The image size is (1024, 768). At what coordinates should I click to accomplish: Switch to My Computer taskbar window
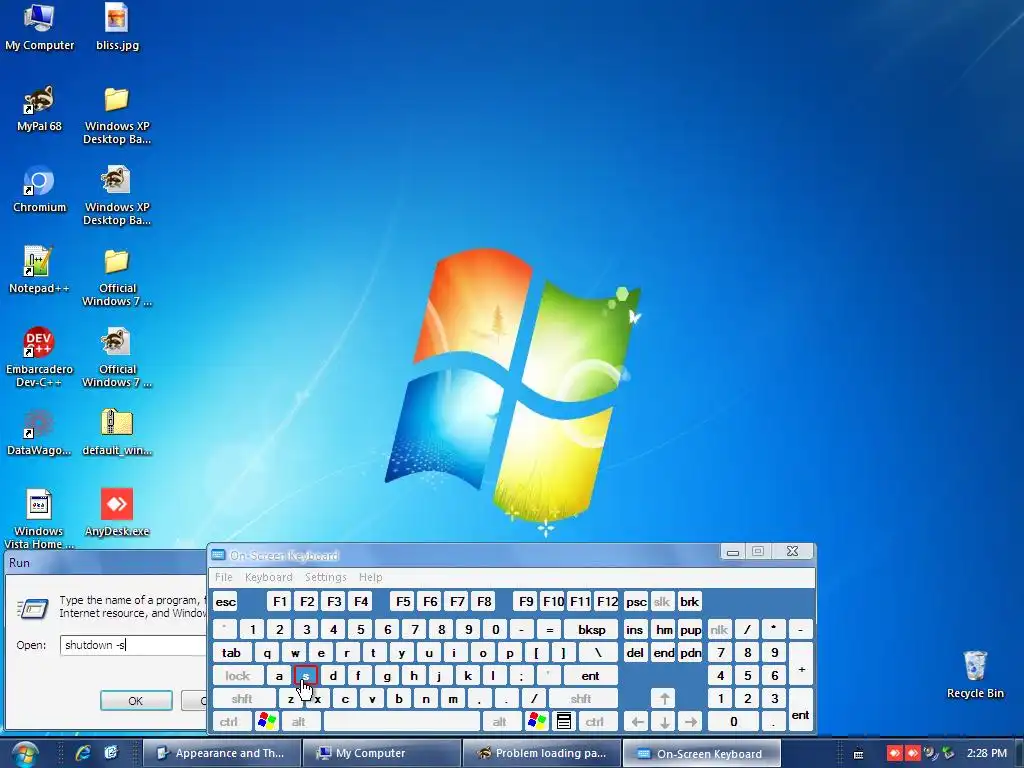[382, 754]
